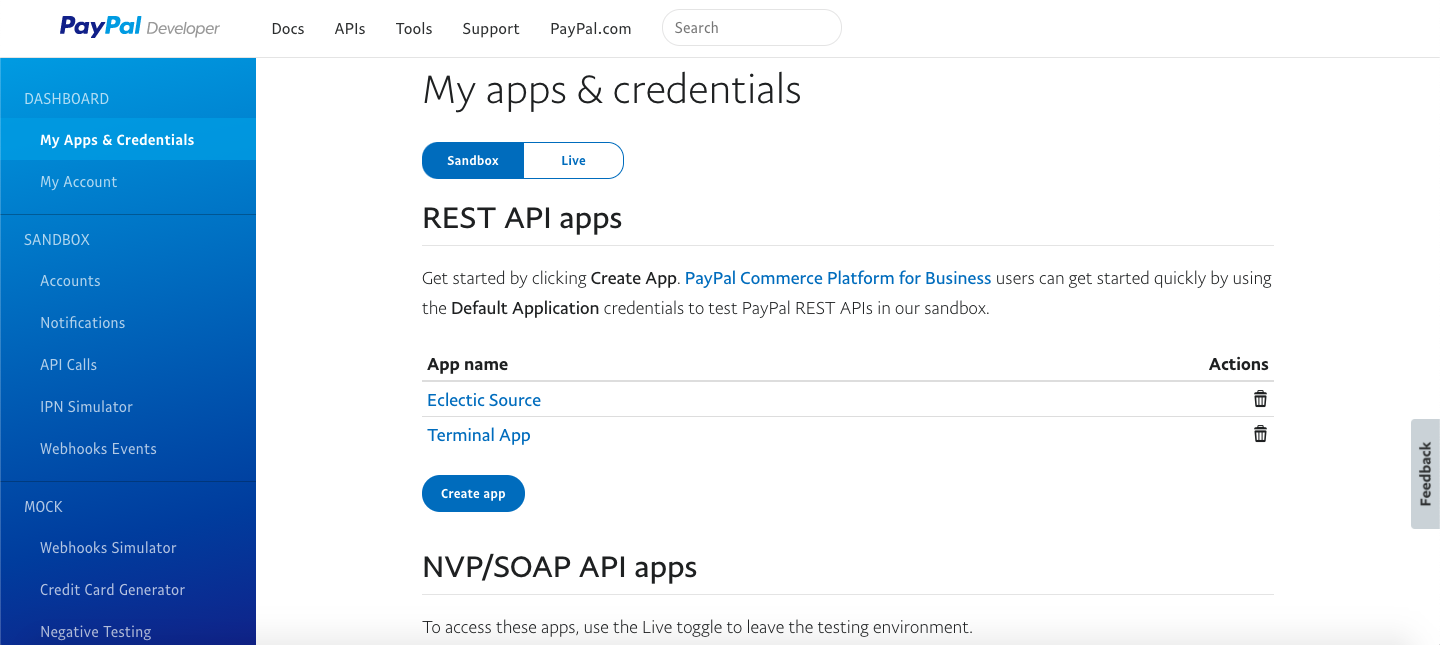Select My Apps & Credentials in sidebar
The width and height of the screenshot is (1440, 645).
coord(128,140)
